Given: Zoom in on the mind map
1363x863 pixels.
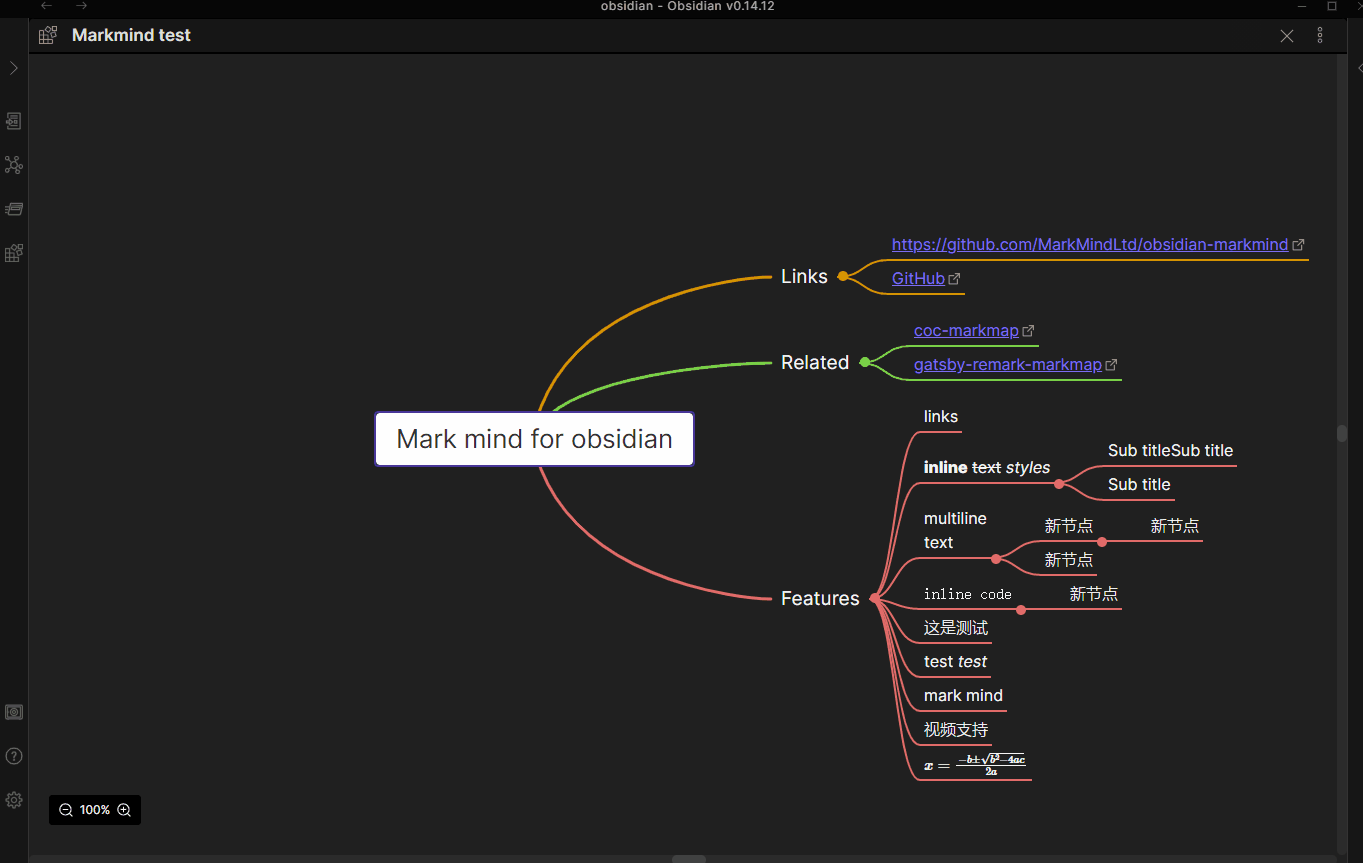Looking at the screenshot, I should (x=124, y=810).
